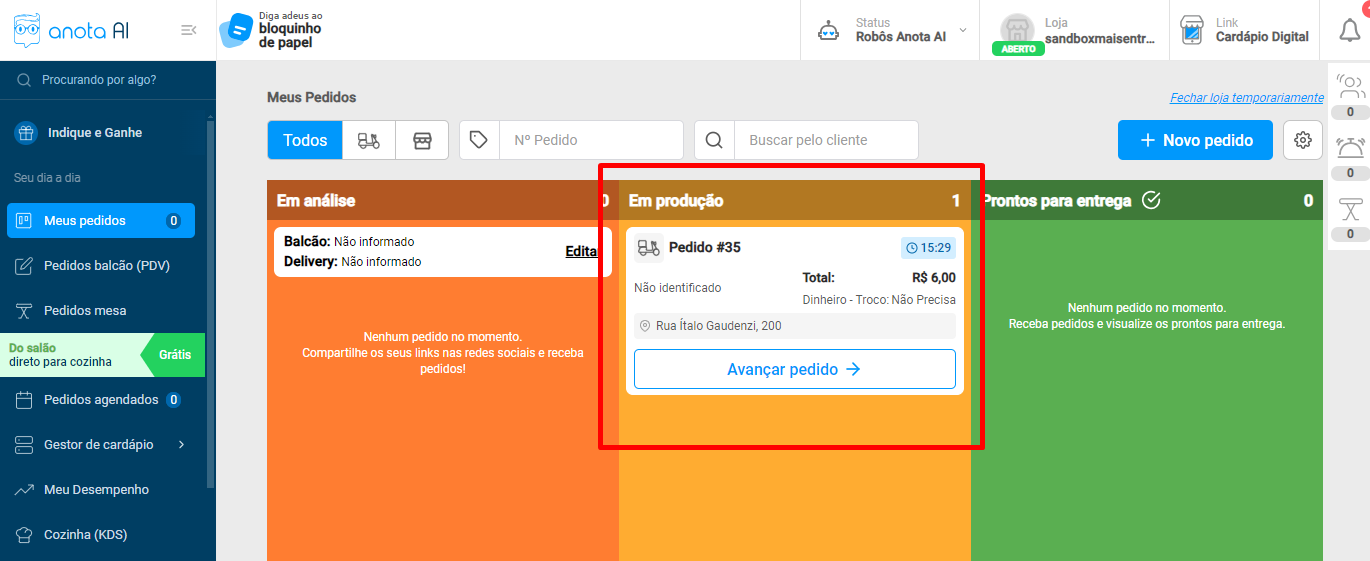The image size is (1370, 561).
Task: Click the Grátis salão banner
Action: (x=102, y=355)
